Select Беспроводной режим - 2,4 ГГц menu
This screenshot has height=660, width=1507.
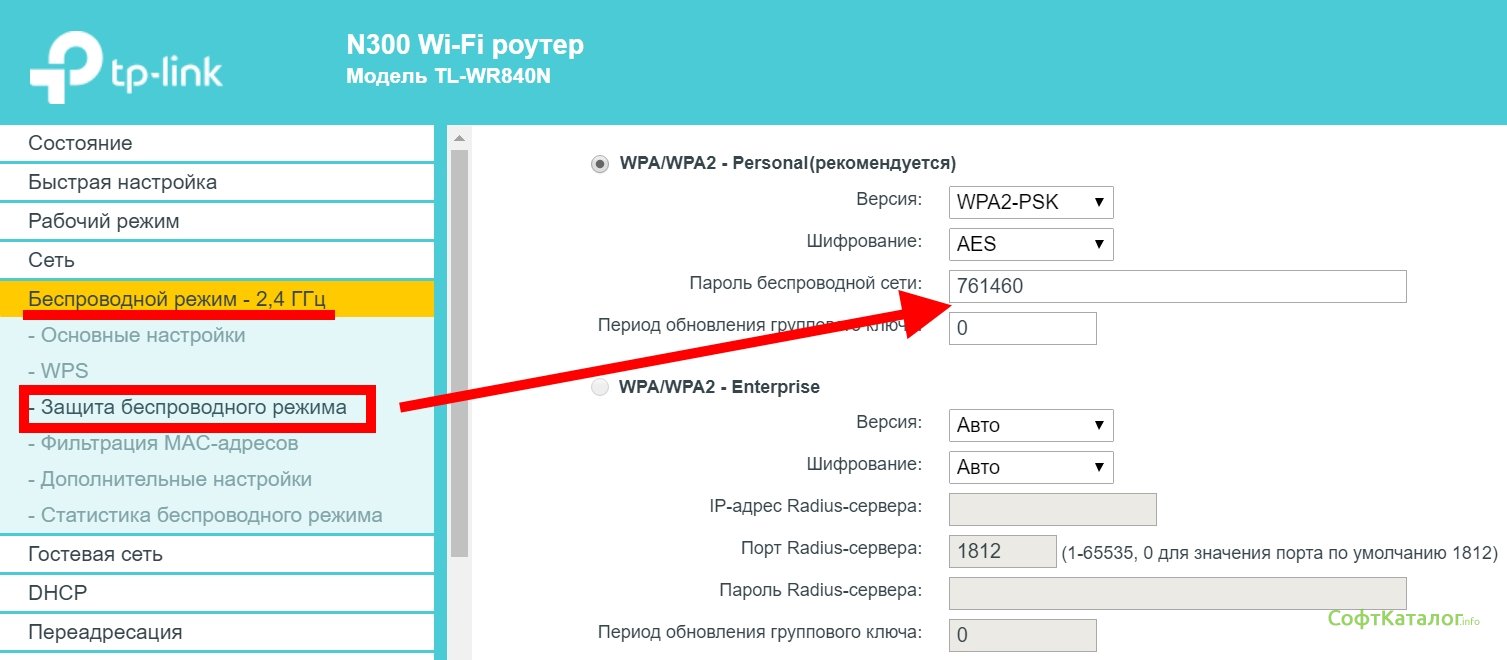pyautogui.click(x=217, y=299)
